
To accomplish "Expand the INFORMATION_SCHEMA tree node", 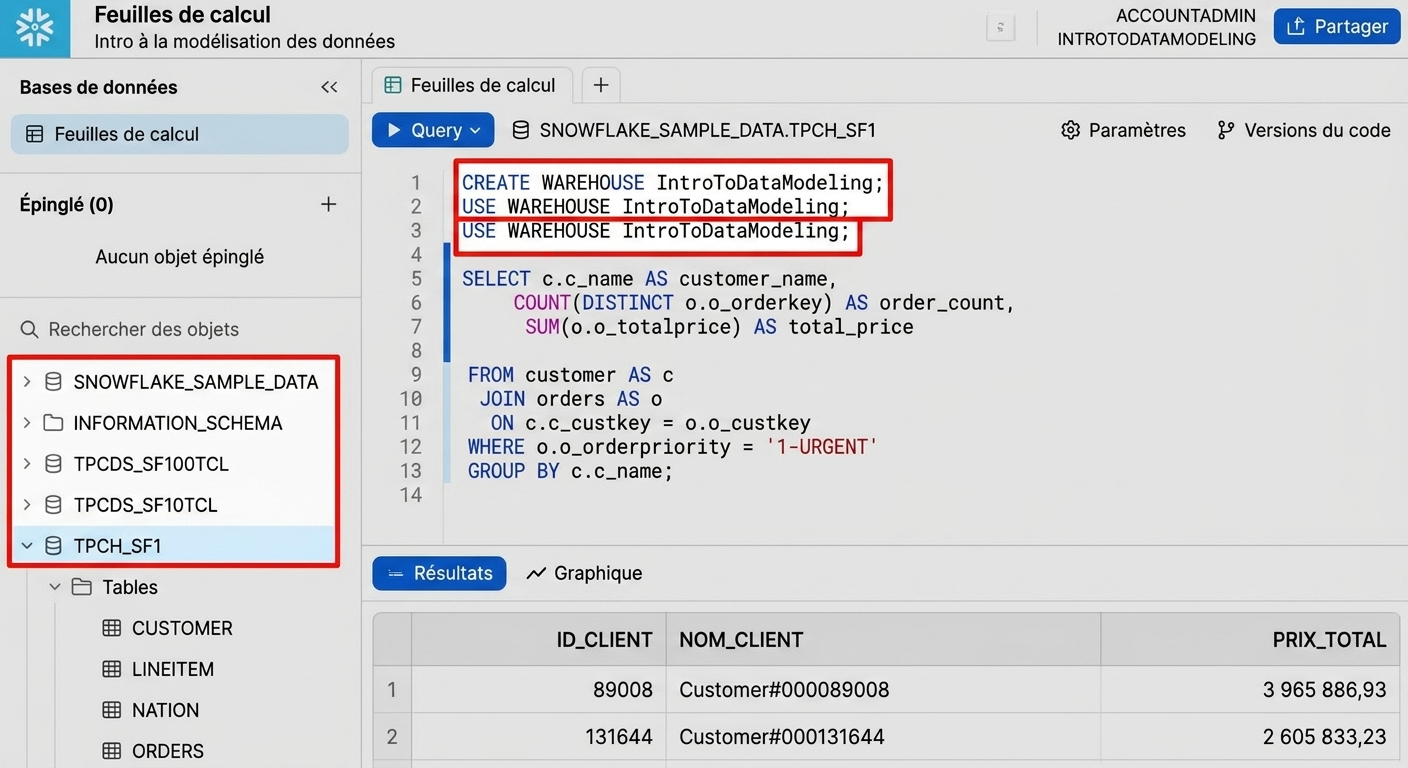I will coord(27,423).
